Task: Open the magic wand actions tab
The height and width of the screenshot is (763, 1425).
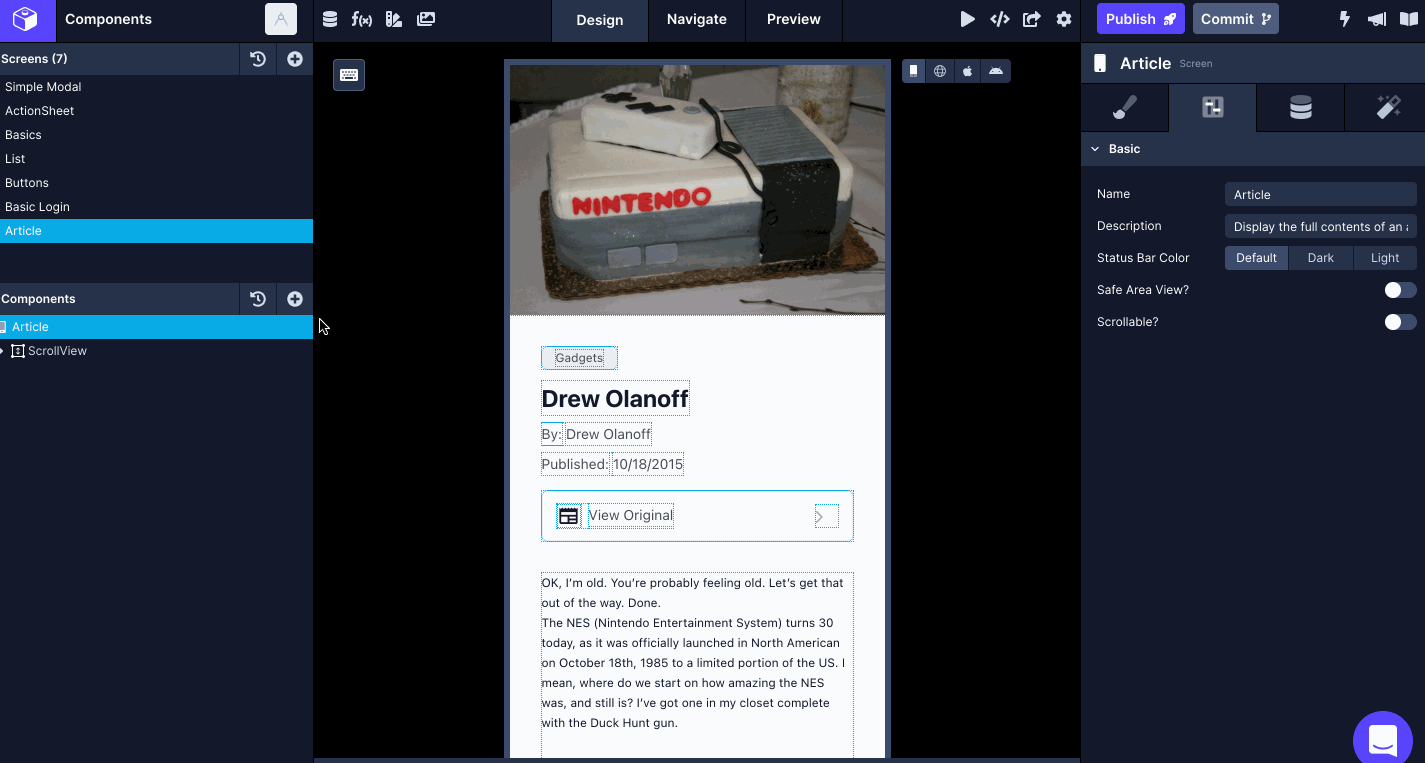Action: [x=1388, y=108]
